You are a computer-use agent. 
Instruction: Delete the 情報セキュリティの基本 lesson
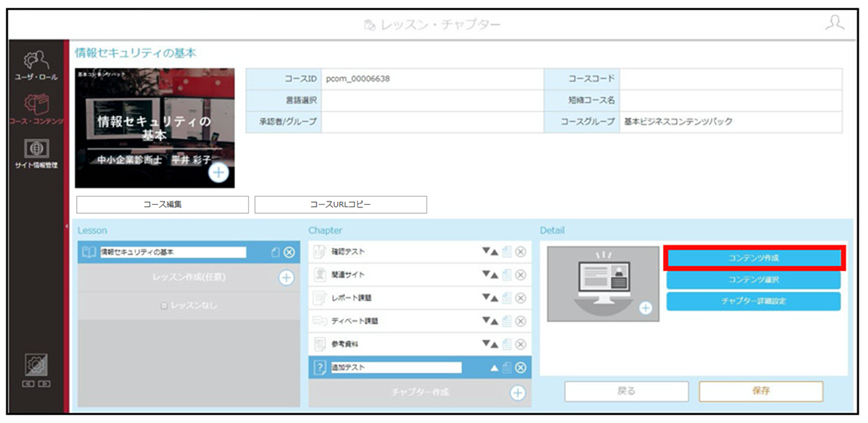click(x=289, y=252)
